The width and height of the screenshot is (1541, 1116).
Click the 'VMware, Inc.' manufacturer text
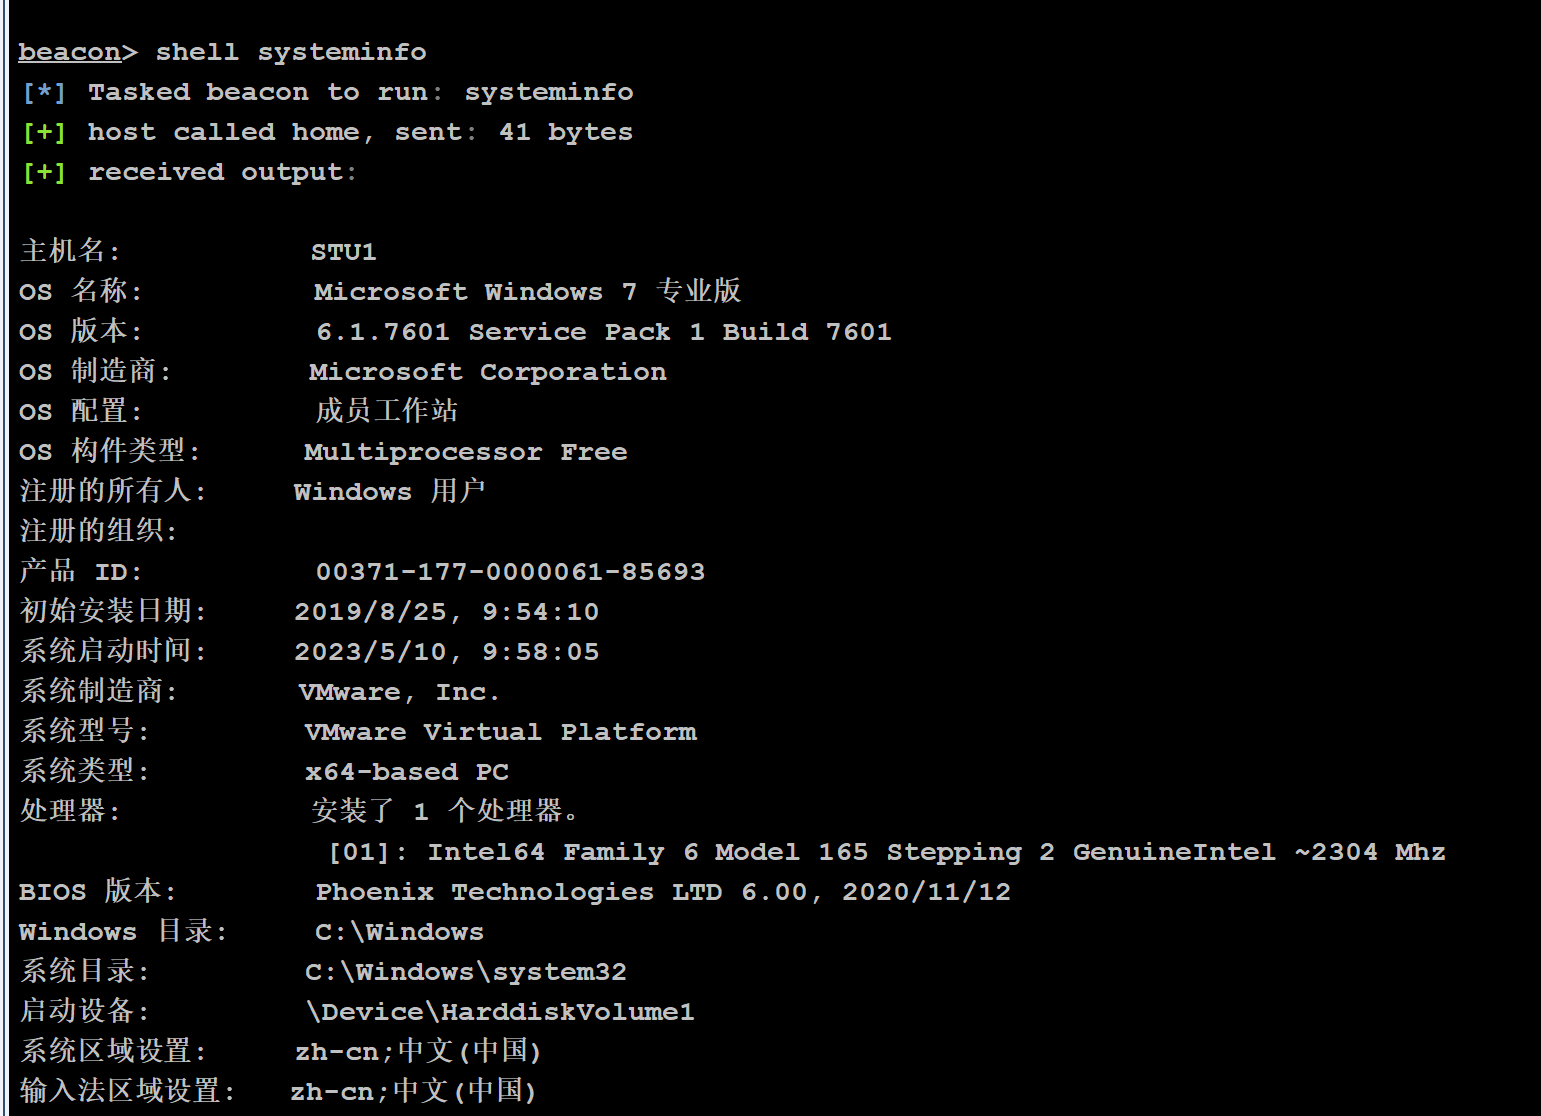(398, 692)
